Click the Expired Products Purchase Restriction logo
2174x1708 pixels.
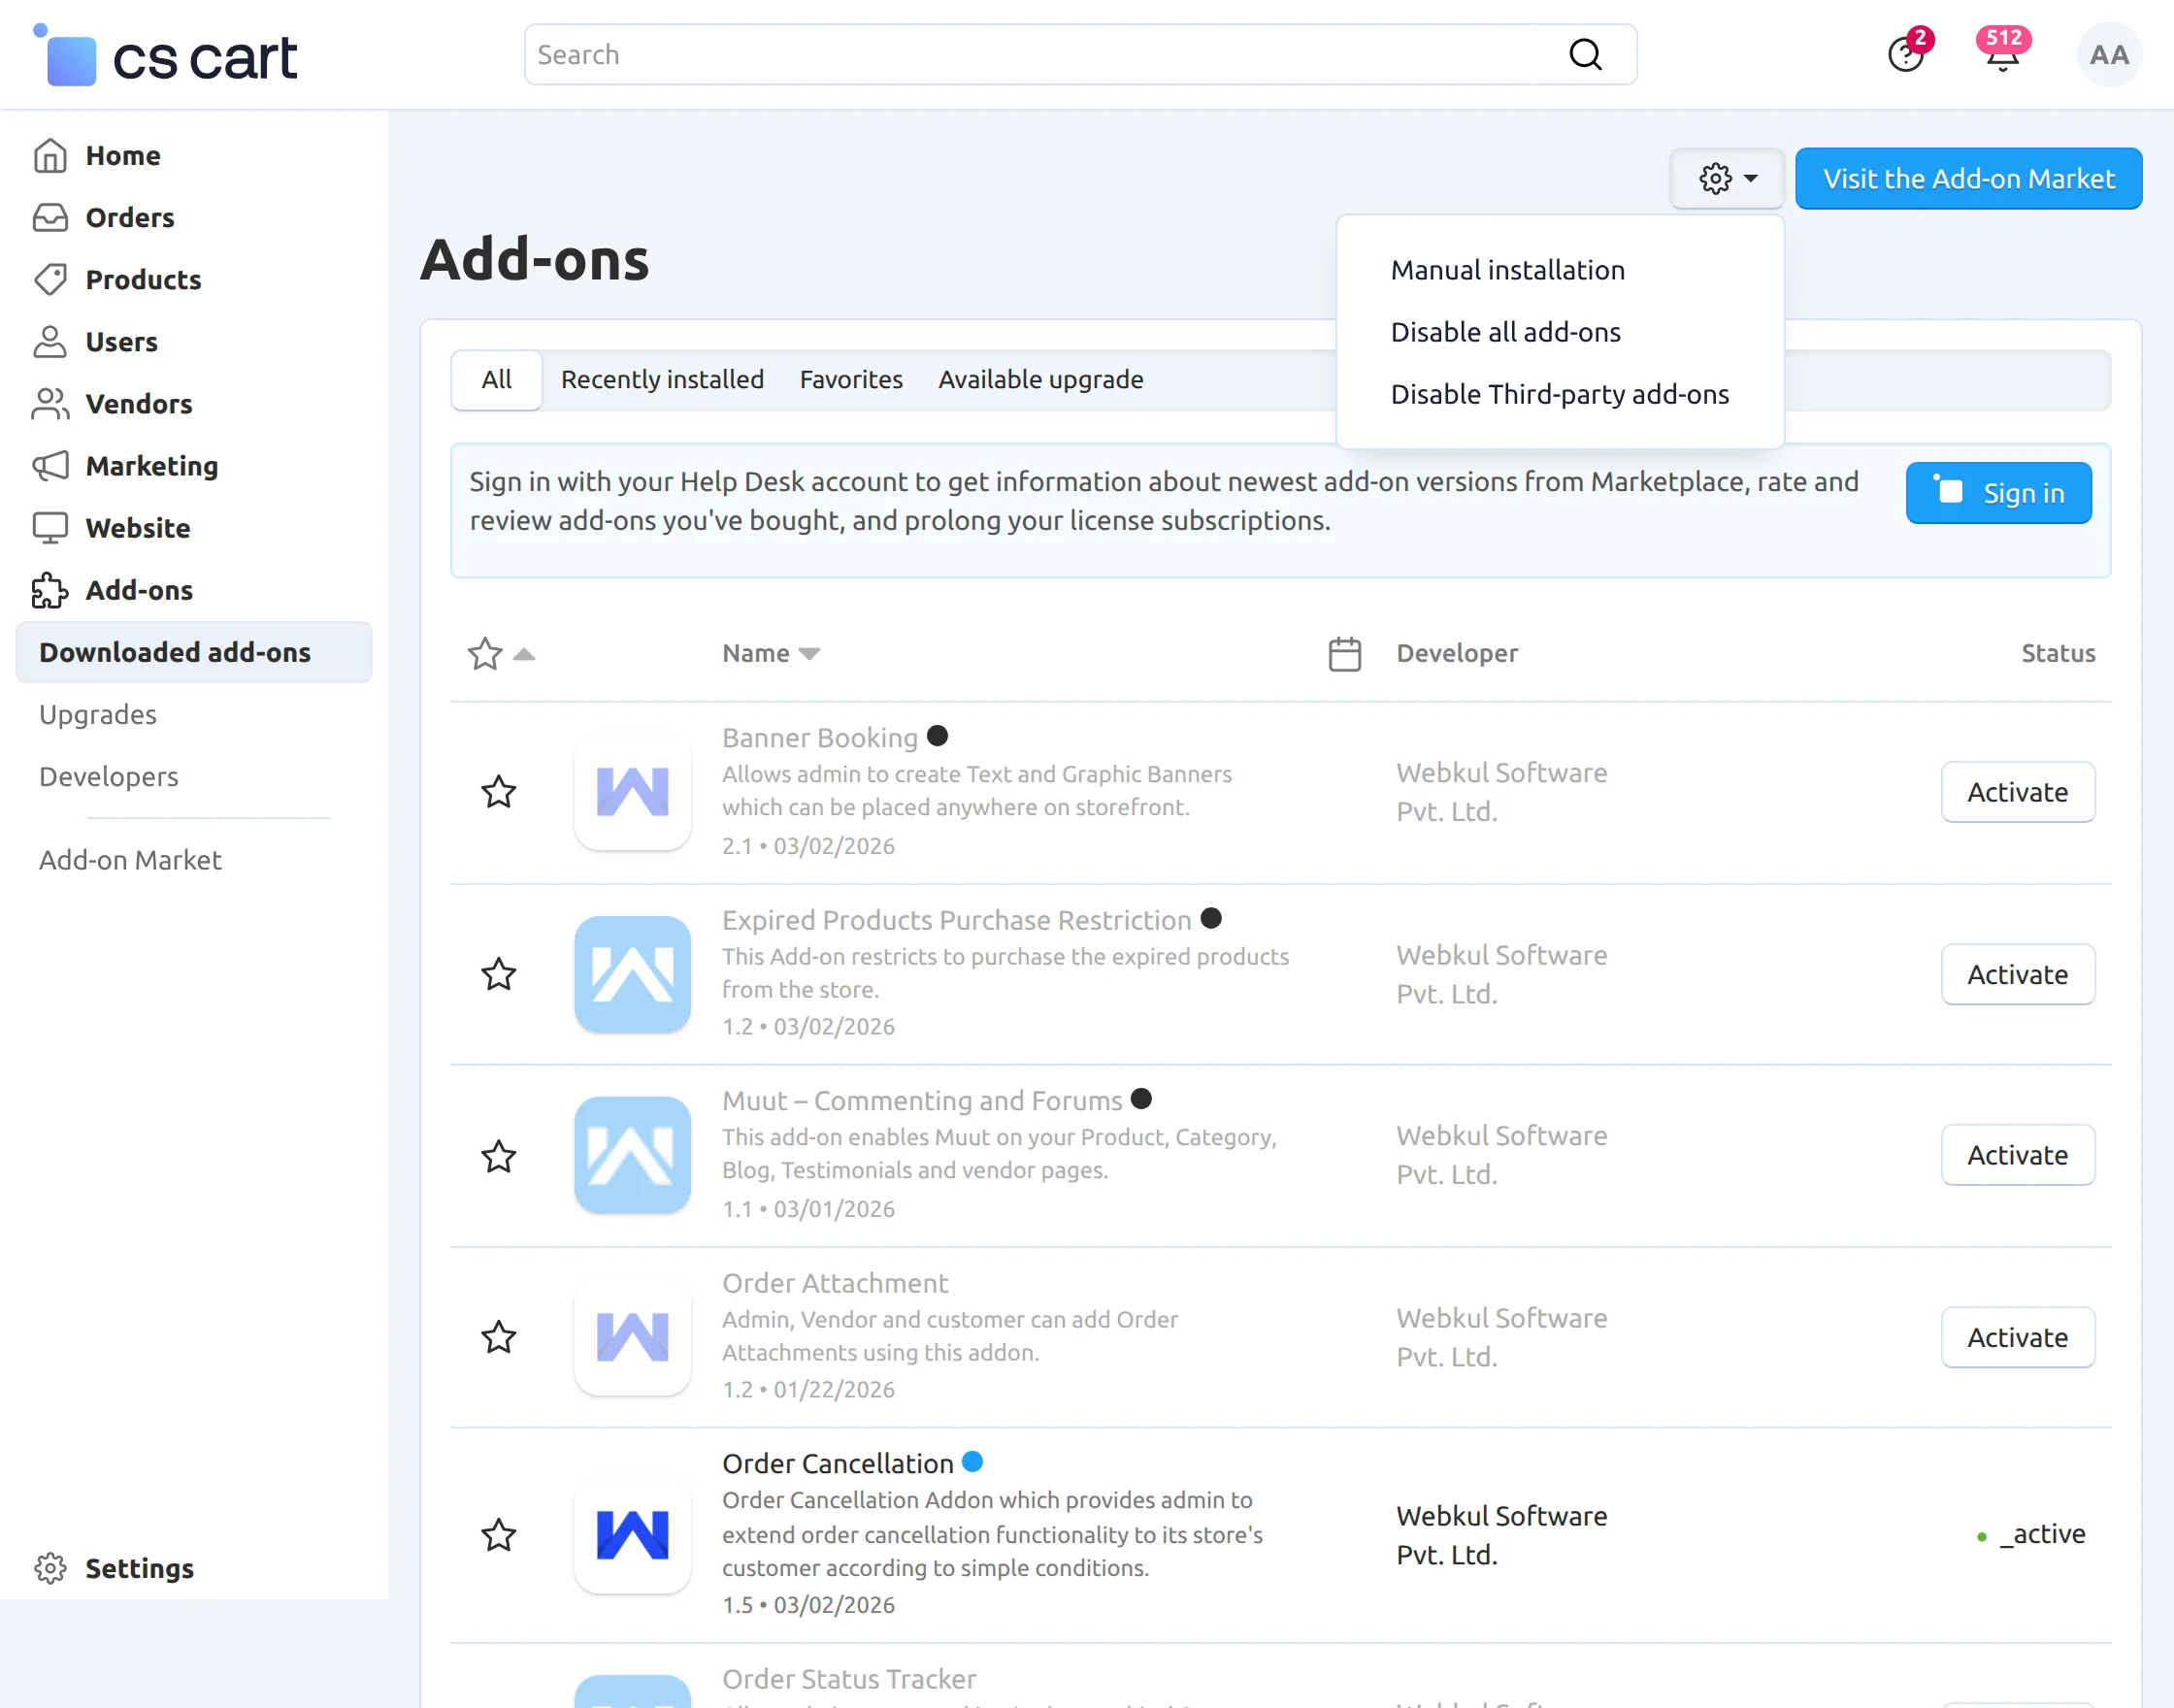632,974
